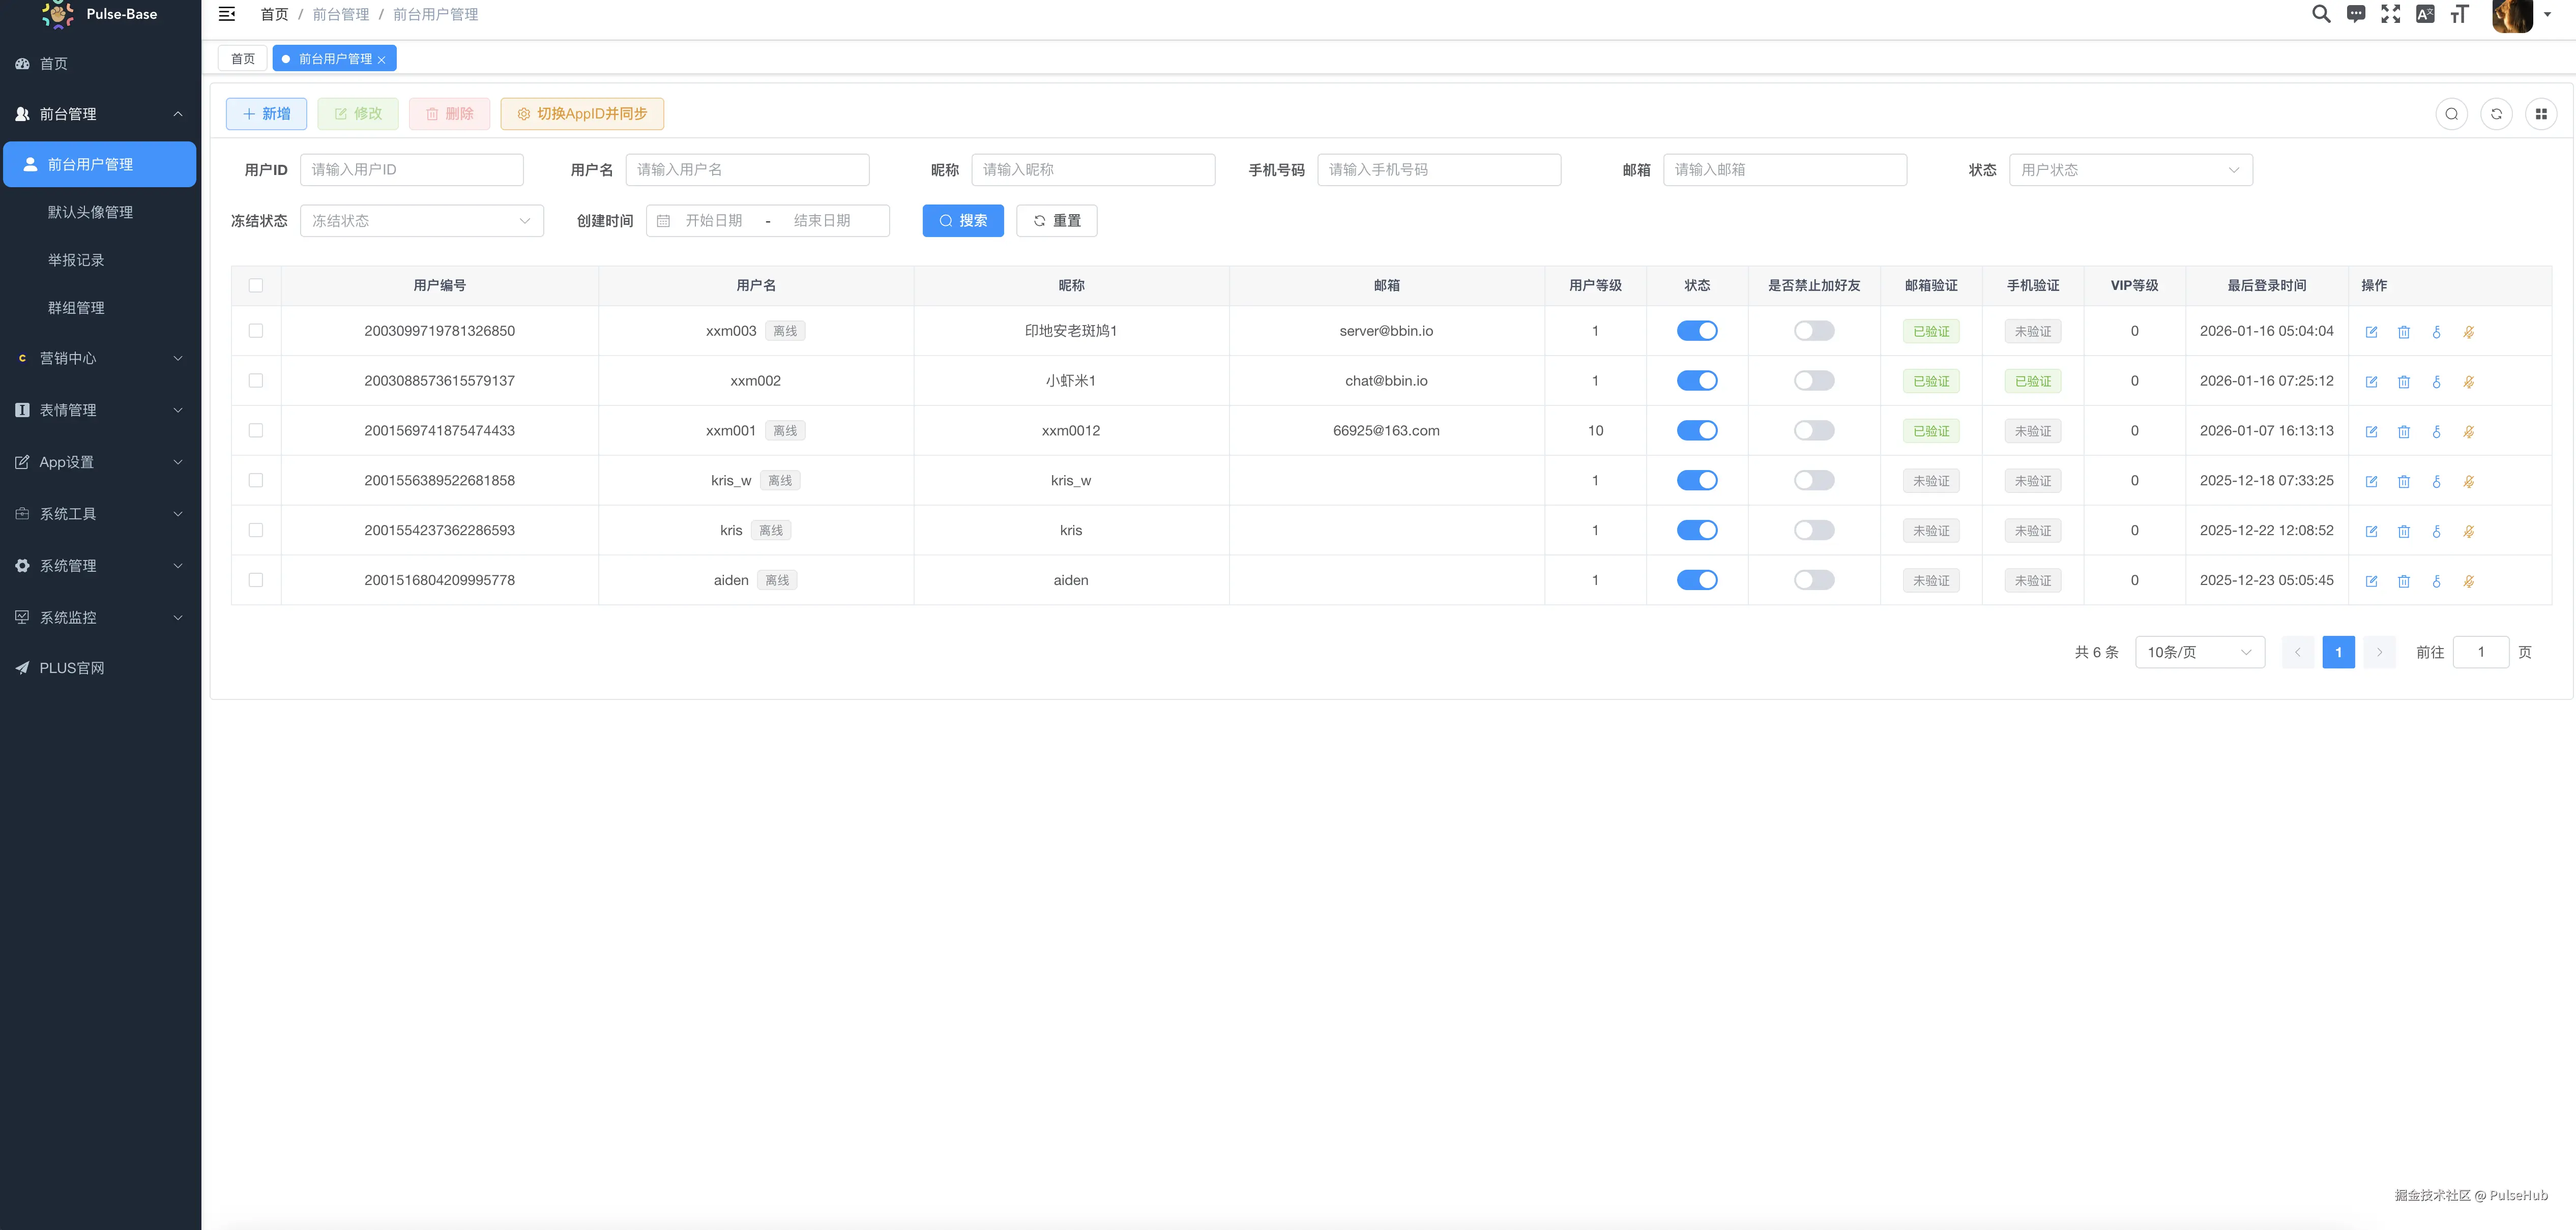Viewport: 2576px width, 1230px height.
Task: Toggle status switch for user aiden
Action: pyautogui.click(x=1697, y=580)
